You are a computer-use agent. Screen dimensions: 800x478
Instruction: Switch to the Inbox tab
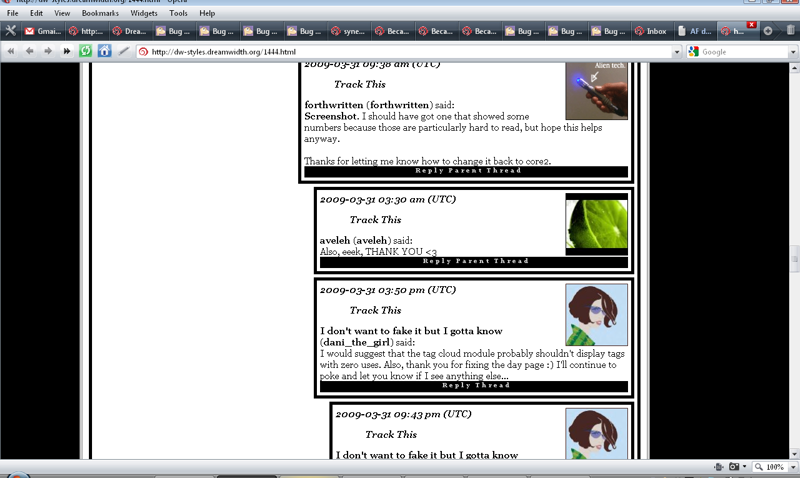[x=649, y=31]
